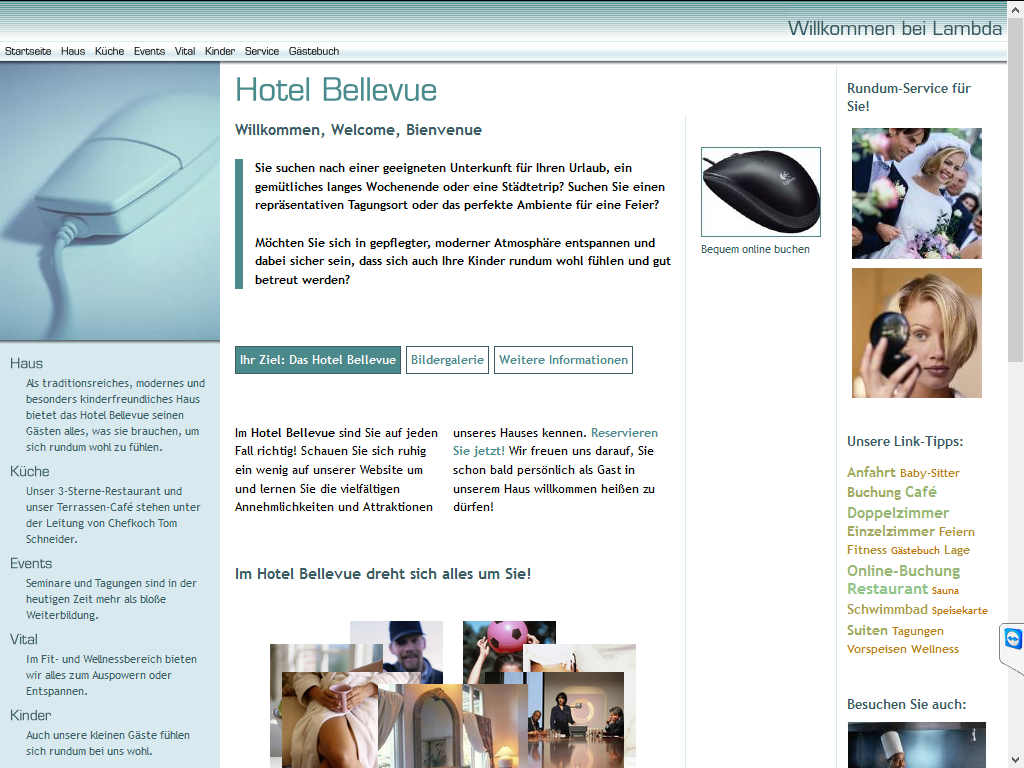Open the Einzelzimmer link tip

tap(891, 532)
